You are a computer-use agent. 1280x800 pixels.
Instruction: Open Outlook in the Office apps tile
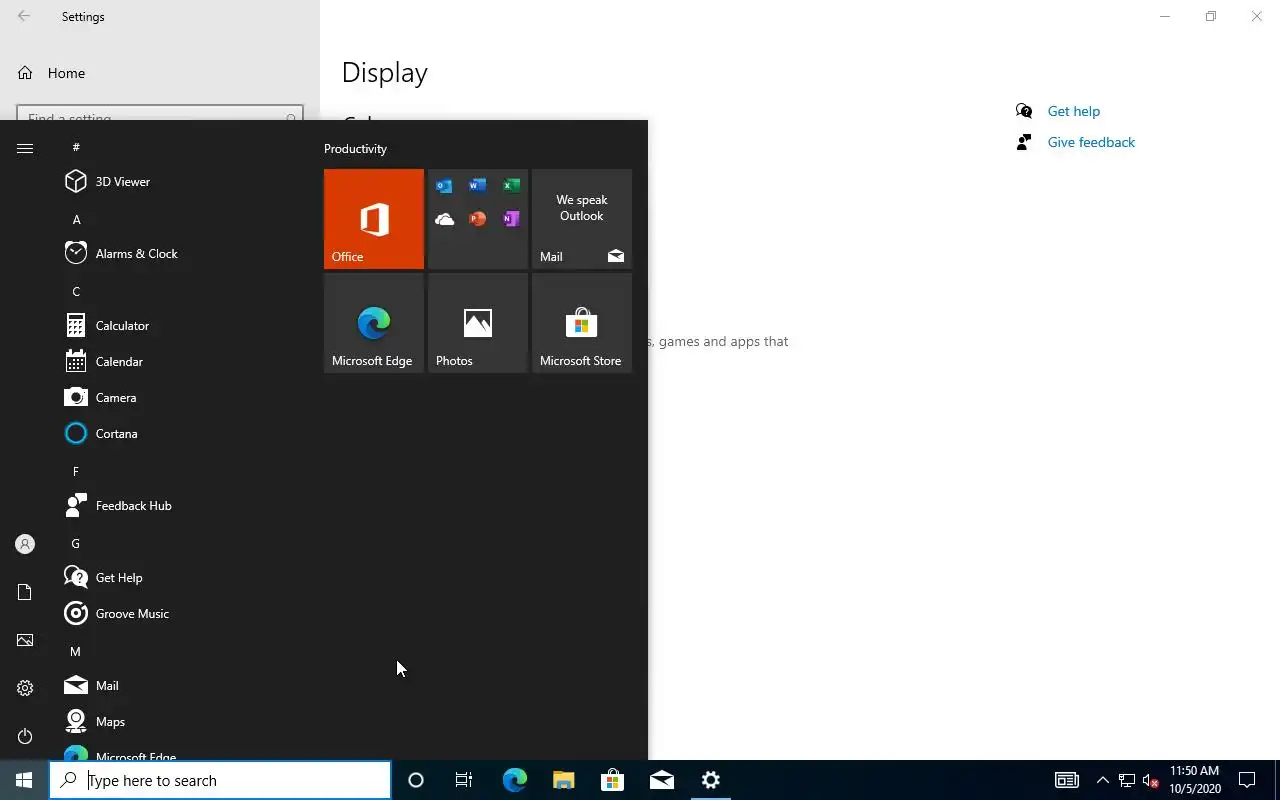point(444,186)
